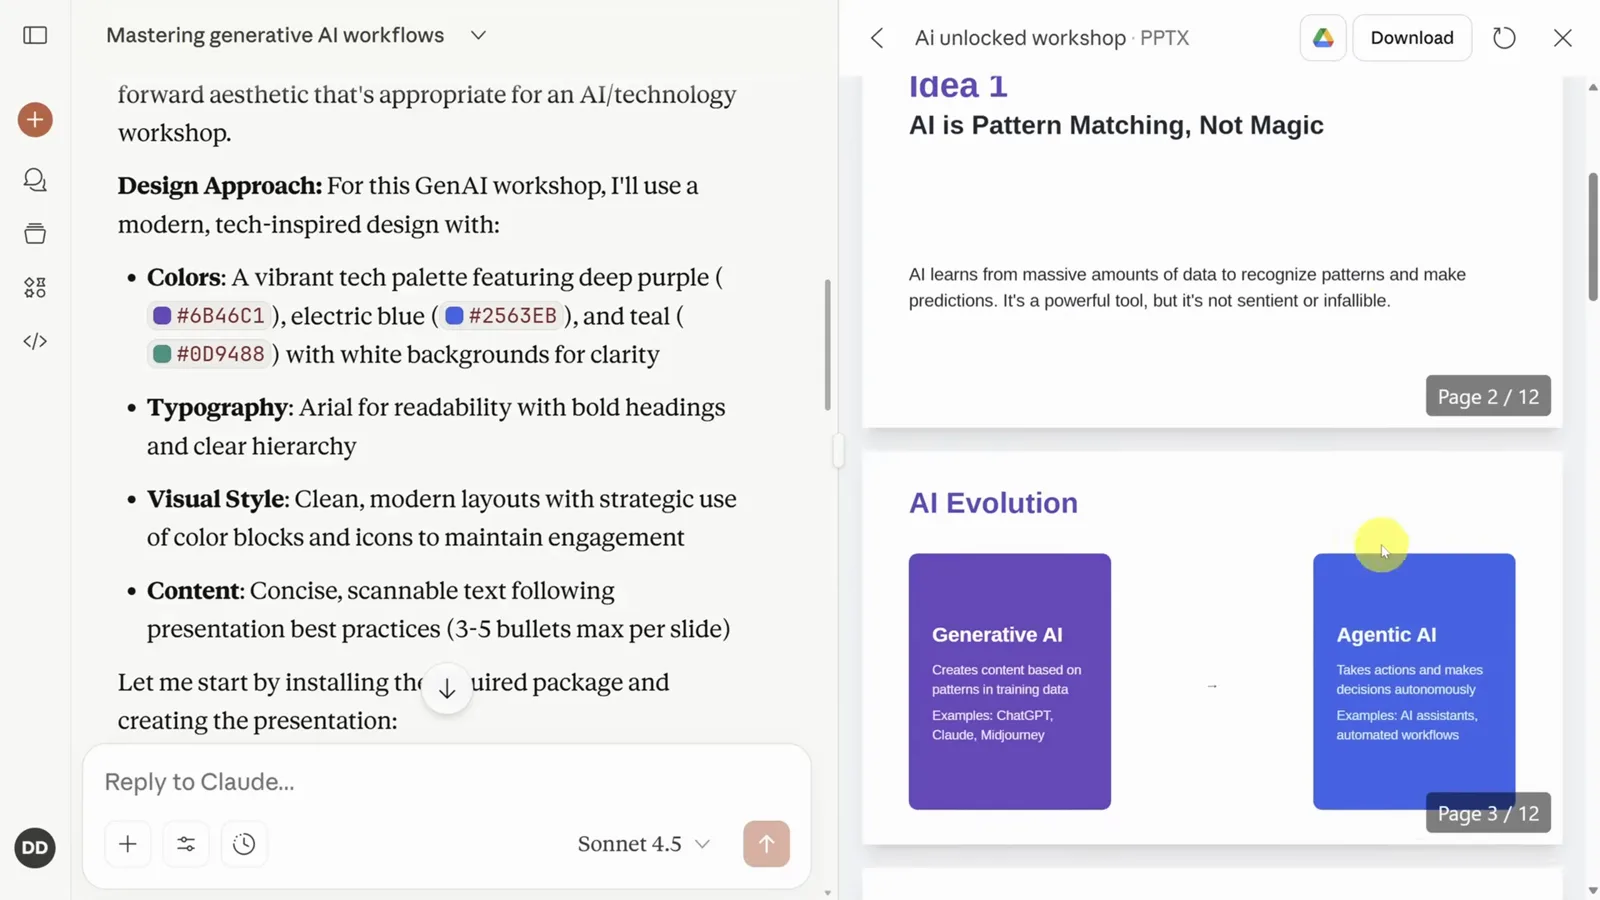This screenshot has width=1600, height=900.
Task: Go back with the preview panel arrow
Action: pyautogui.click(x=877, y=38)
